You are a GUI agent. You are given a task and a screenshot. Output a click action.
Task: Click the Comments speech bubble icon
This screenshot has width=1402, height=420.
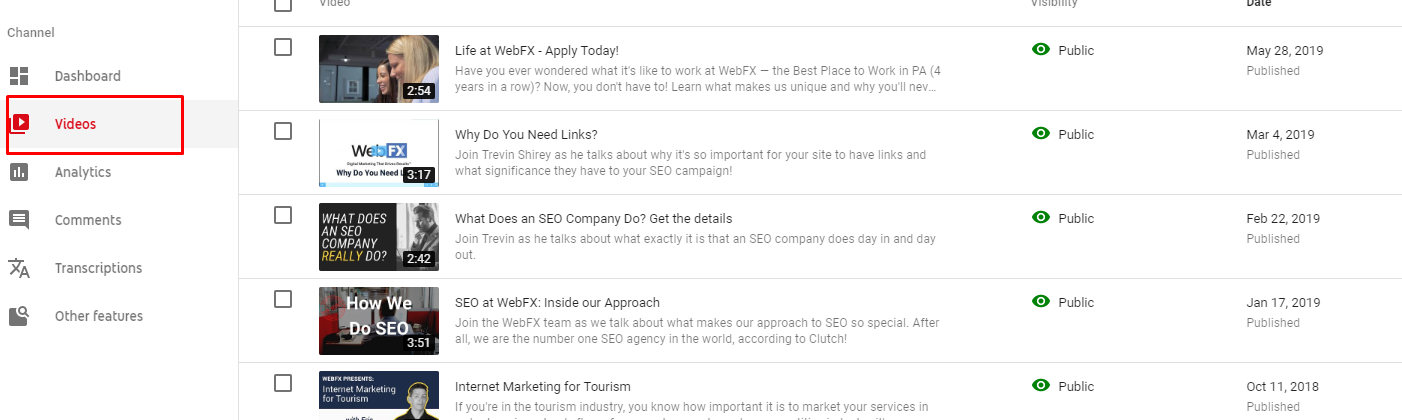(19, 220)
